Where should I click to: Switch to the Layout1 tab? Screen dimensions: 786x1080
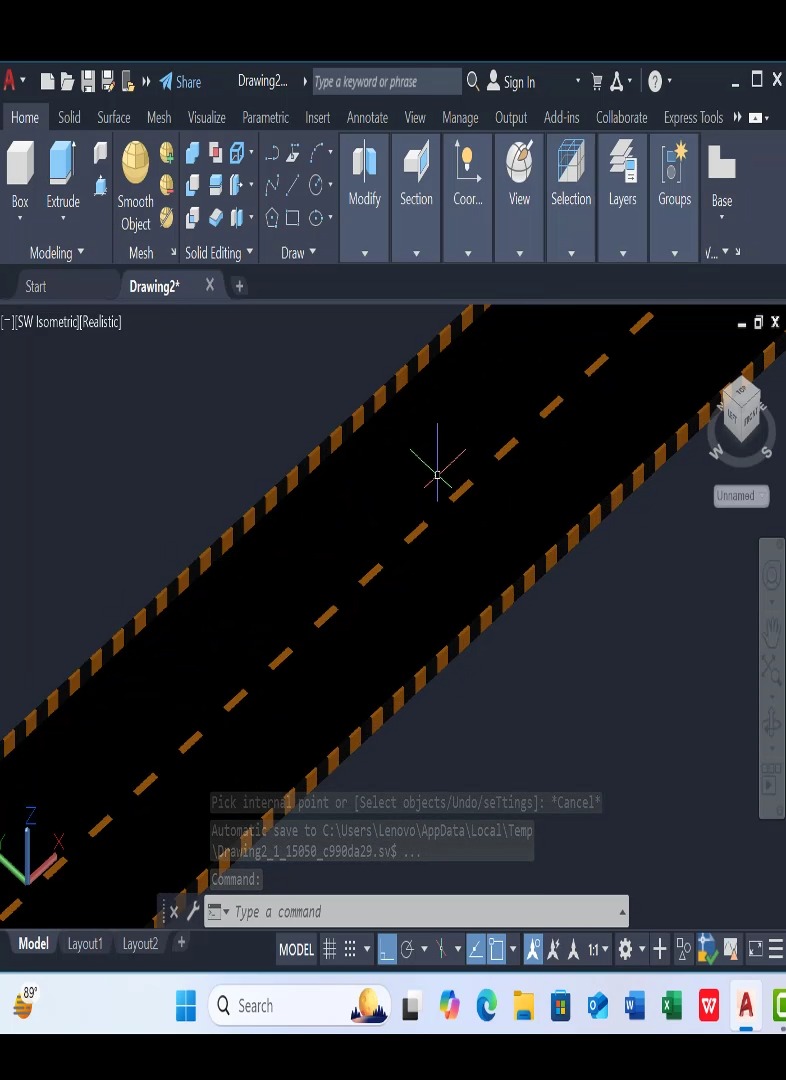click(x=85, y=944)
